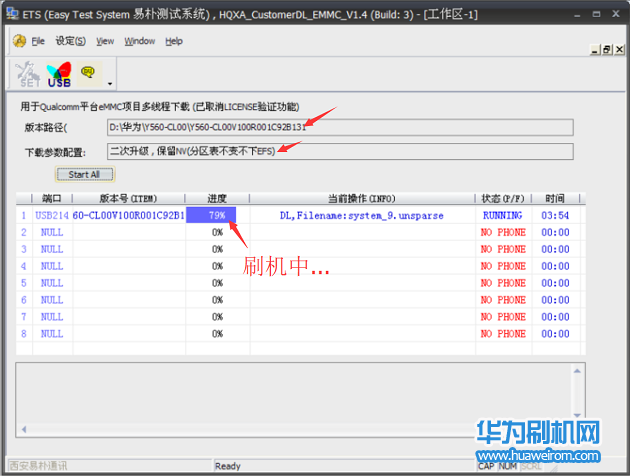This screenshot has height=476, width=630.
Task: Click the 60-CL00V100R001C92B1 version cell
Action: pyautogui.click(x=129, y=216)
